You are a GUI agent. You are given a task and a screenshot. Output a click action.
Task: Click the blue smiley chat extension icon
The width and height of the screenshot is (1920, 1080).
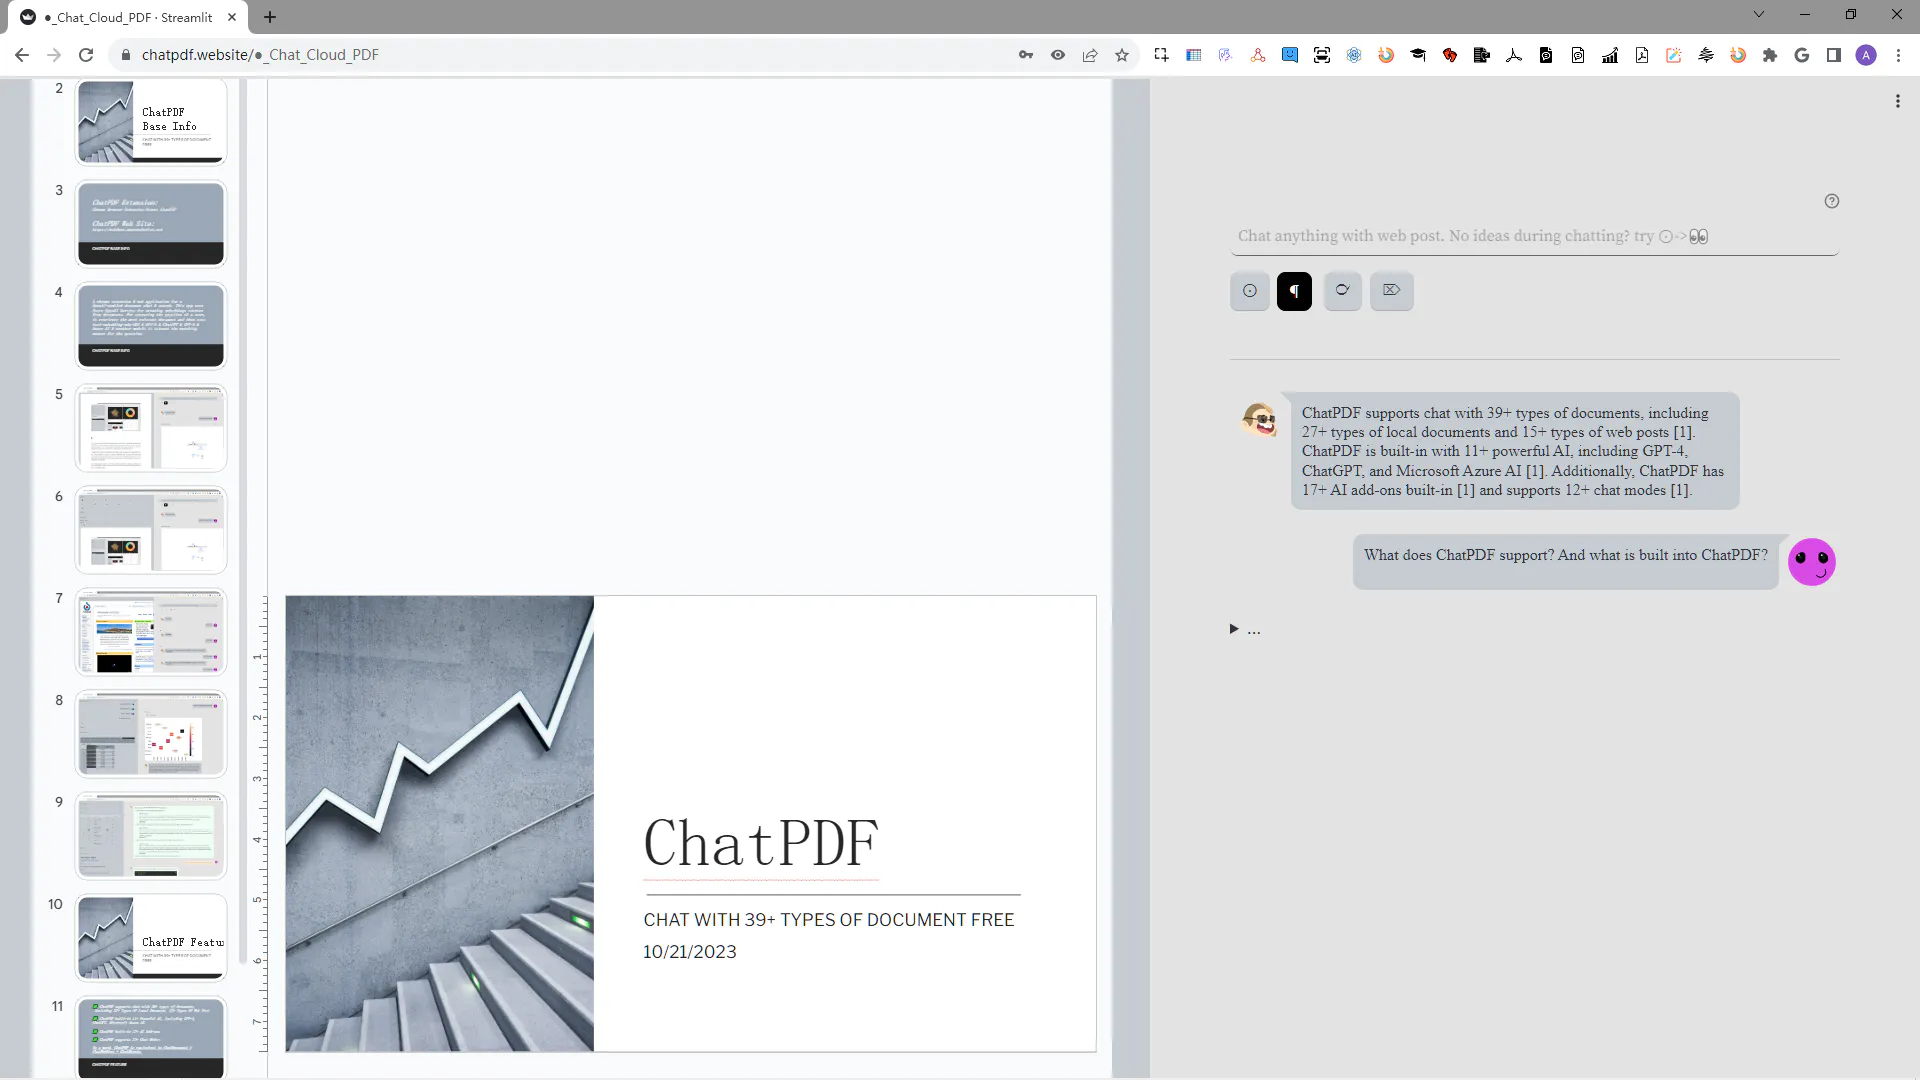[1290, 55]
